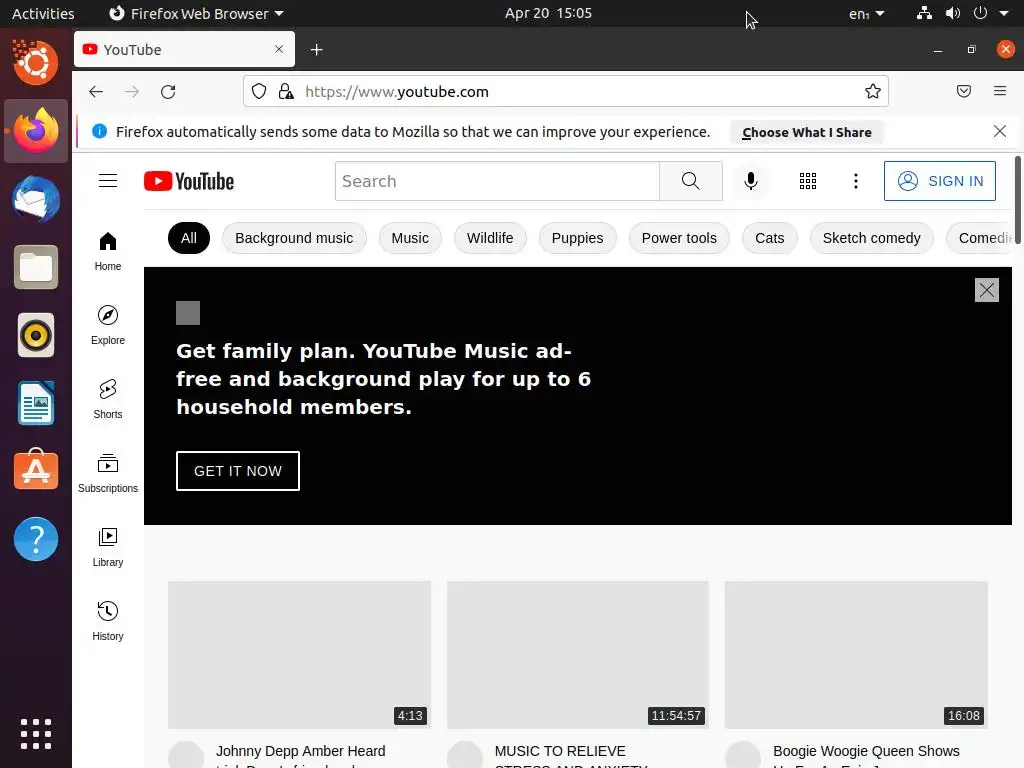Screen dimensions: 1024x768
Task: Open Files from Ubuntu dock
Action: (x=36, y=267)
